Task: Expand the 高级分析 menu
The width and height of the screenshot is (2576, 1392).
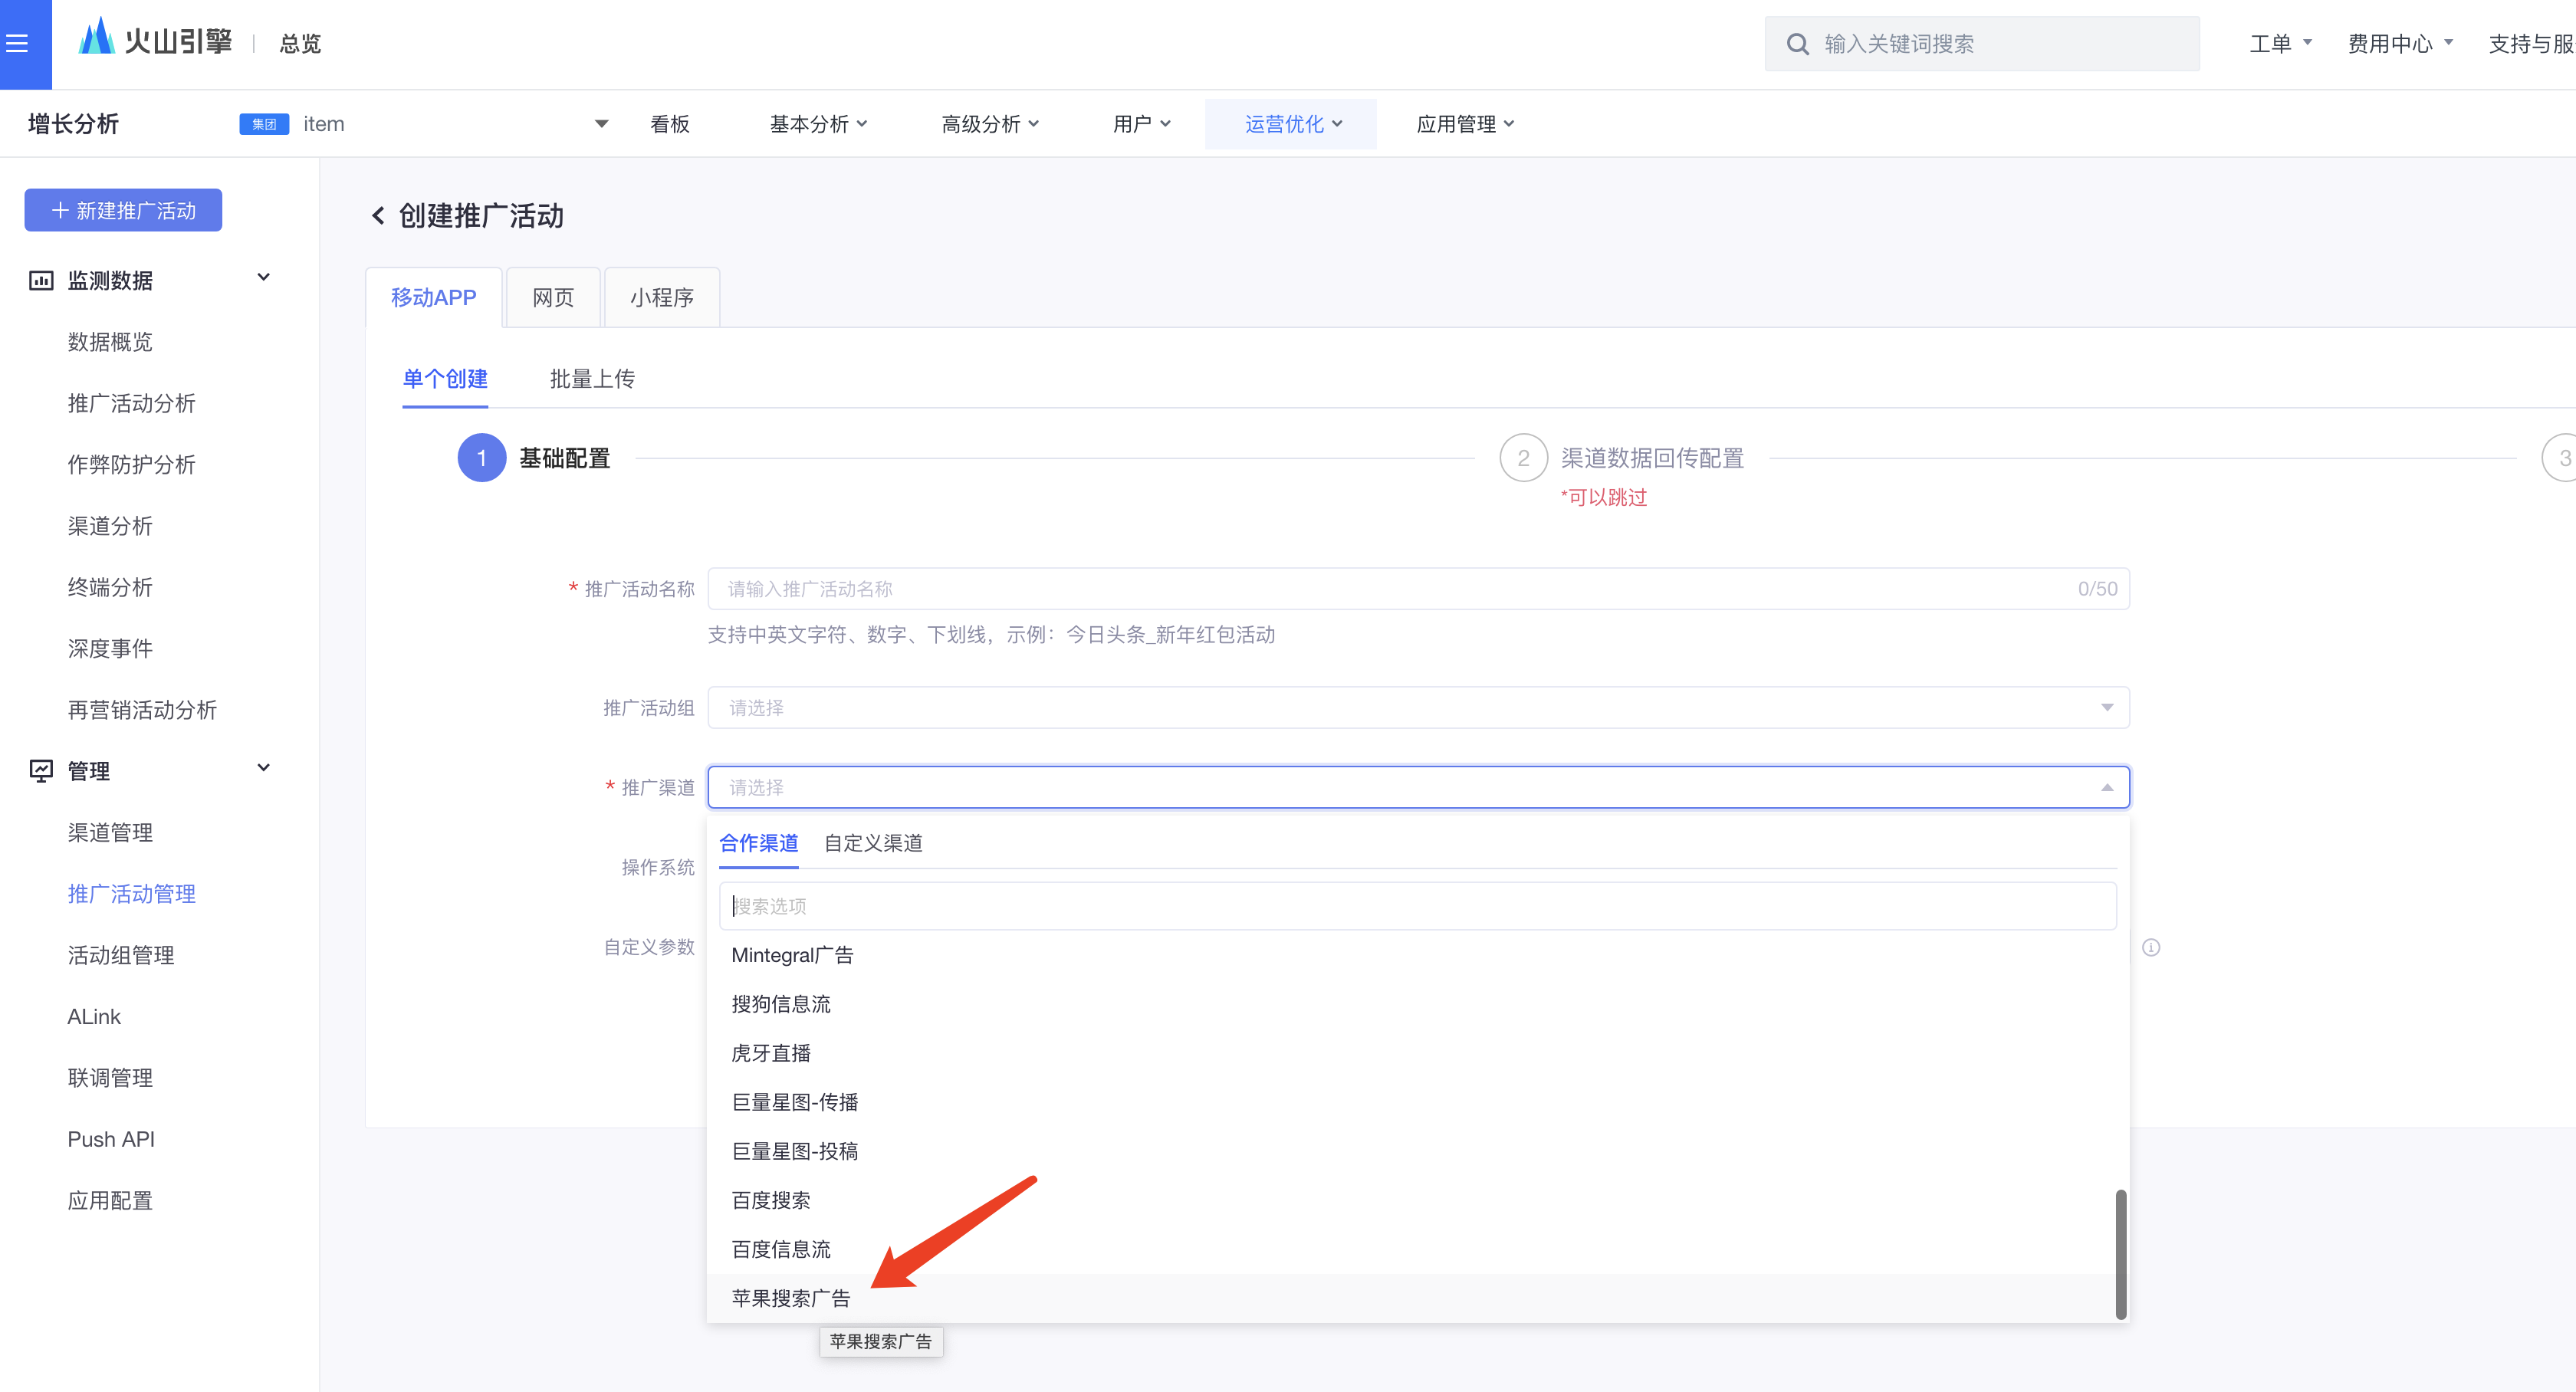Action: point(990,124)
